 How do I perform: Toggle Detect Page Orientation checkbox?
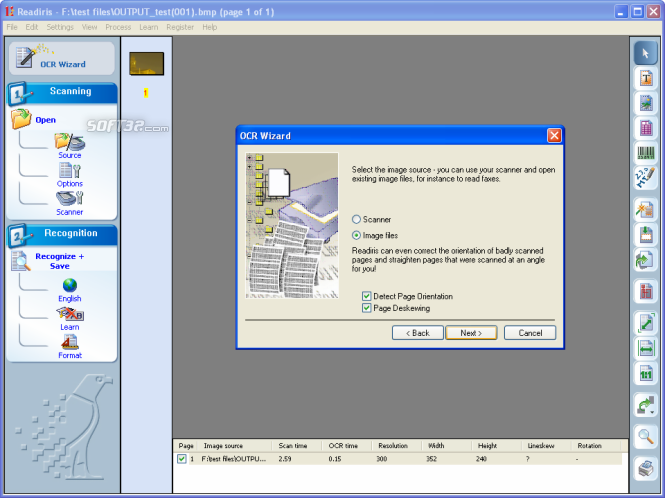(x=366, y=296)
